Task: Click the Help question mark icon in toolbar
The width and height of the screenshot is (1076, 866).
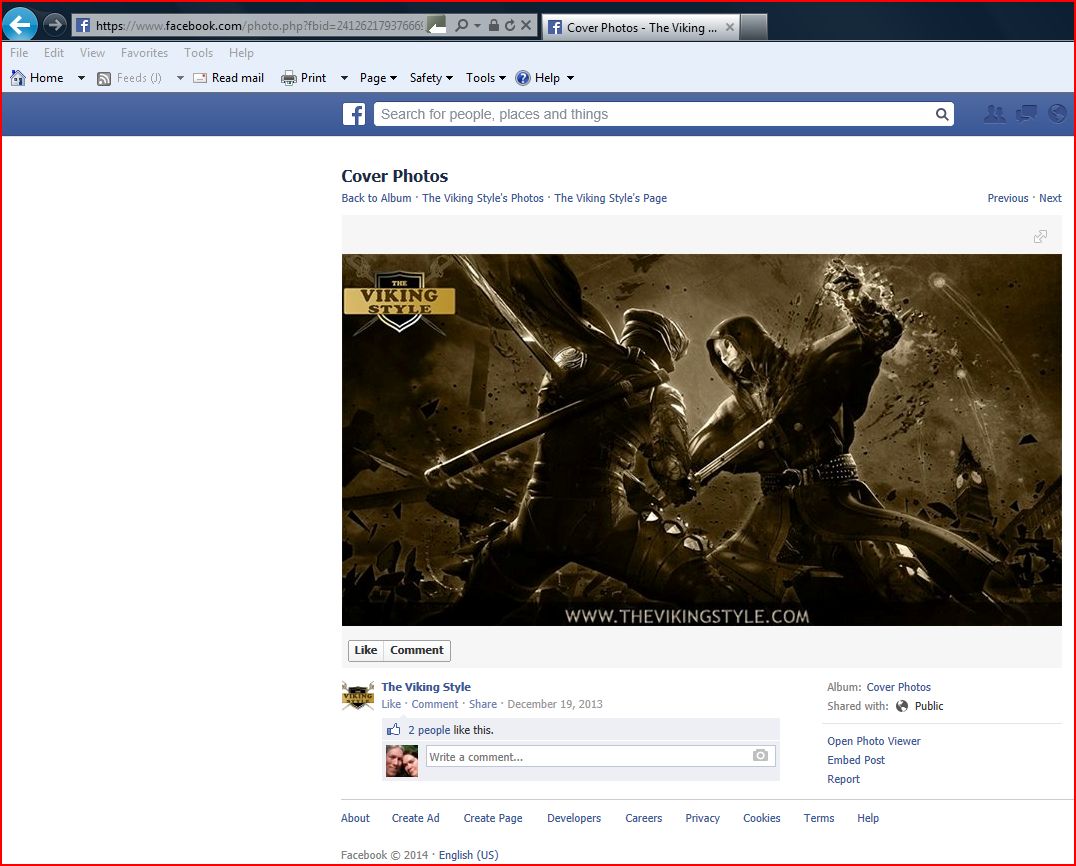Action: (523, 78)
